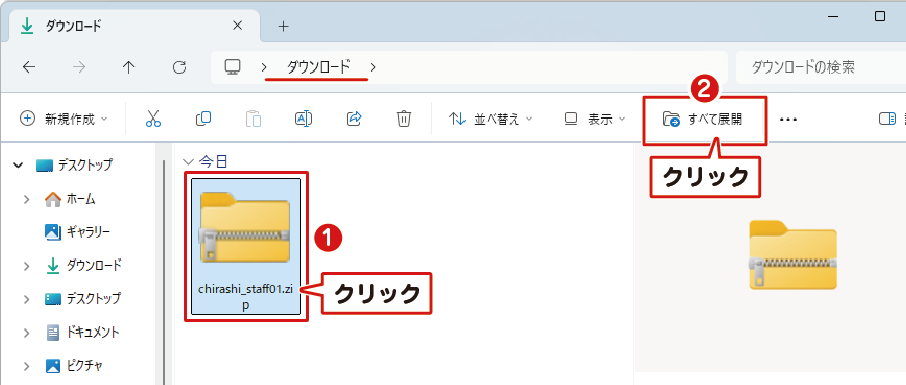
Task: Click the Share icon in toolbar
Action: point(354,119)
